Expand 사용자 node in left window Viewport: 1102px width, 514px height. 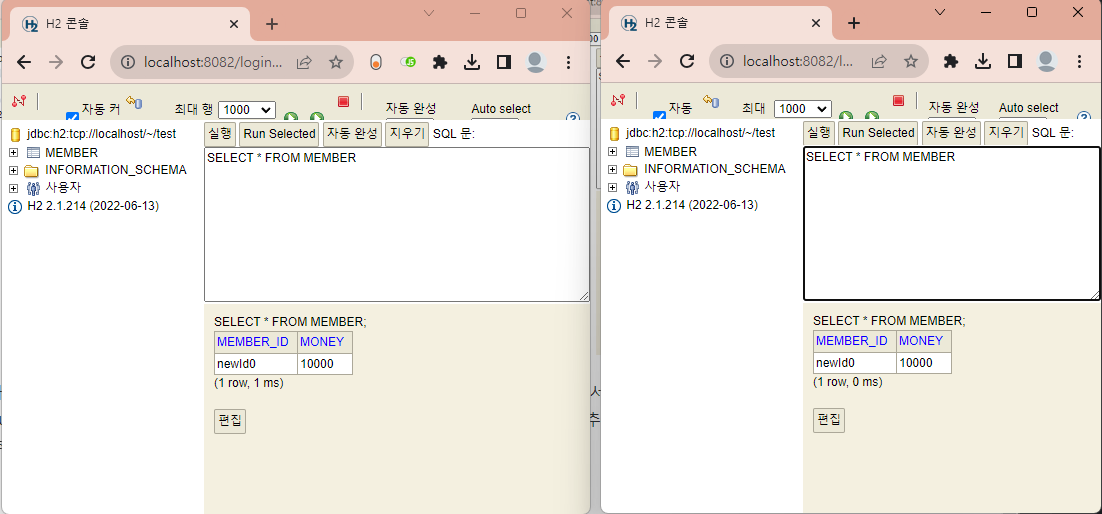pyautogui.click(x=13, y=188)
